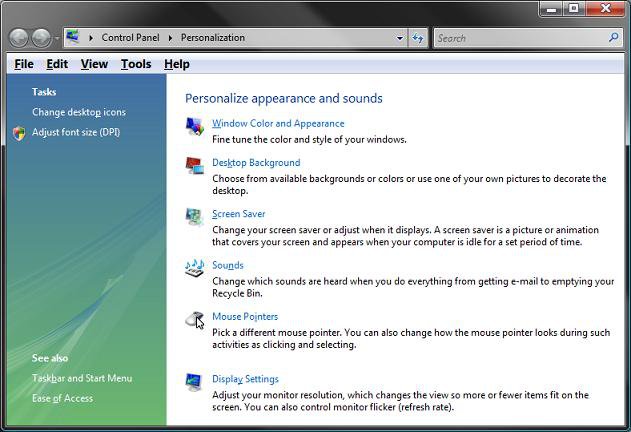Click the shield icon beside Adjust font size
Image resolution: width=631 pixels, height=432 pixels.
pos(19,133)
